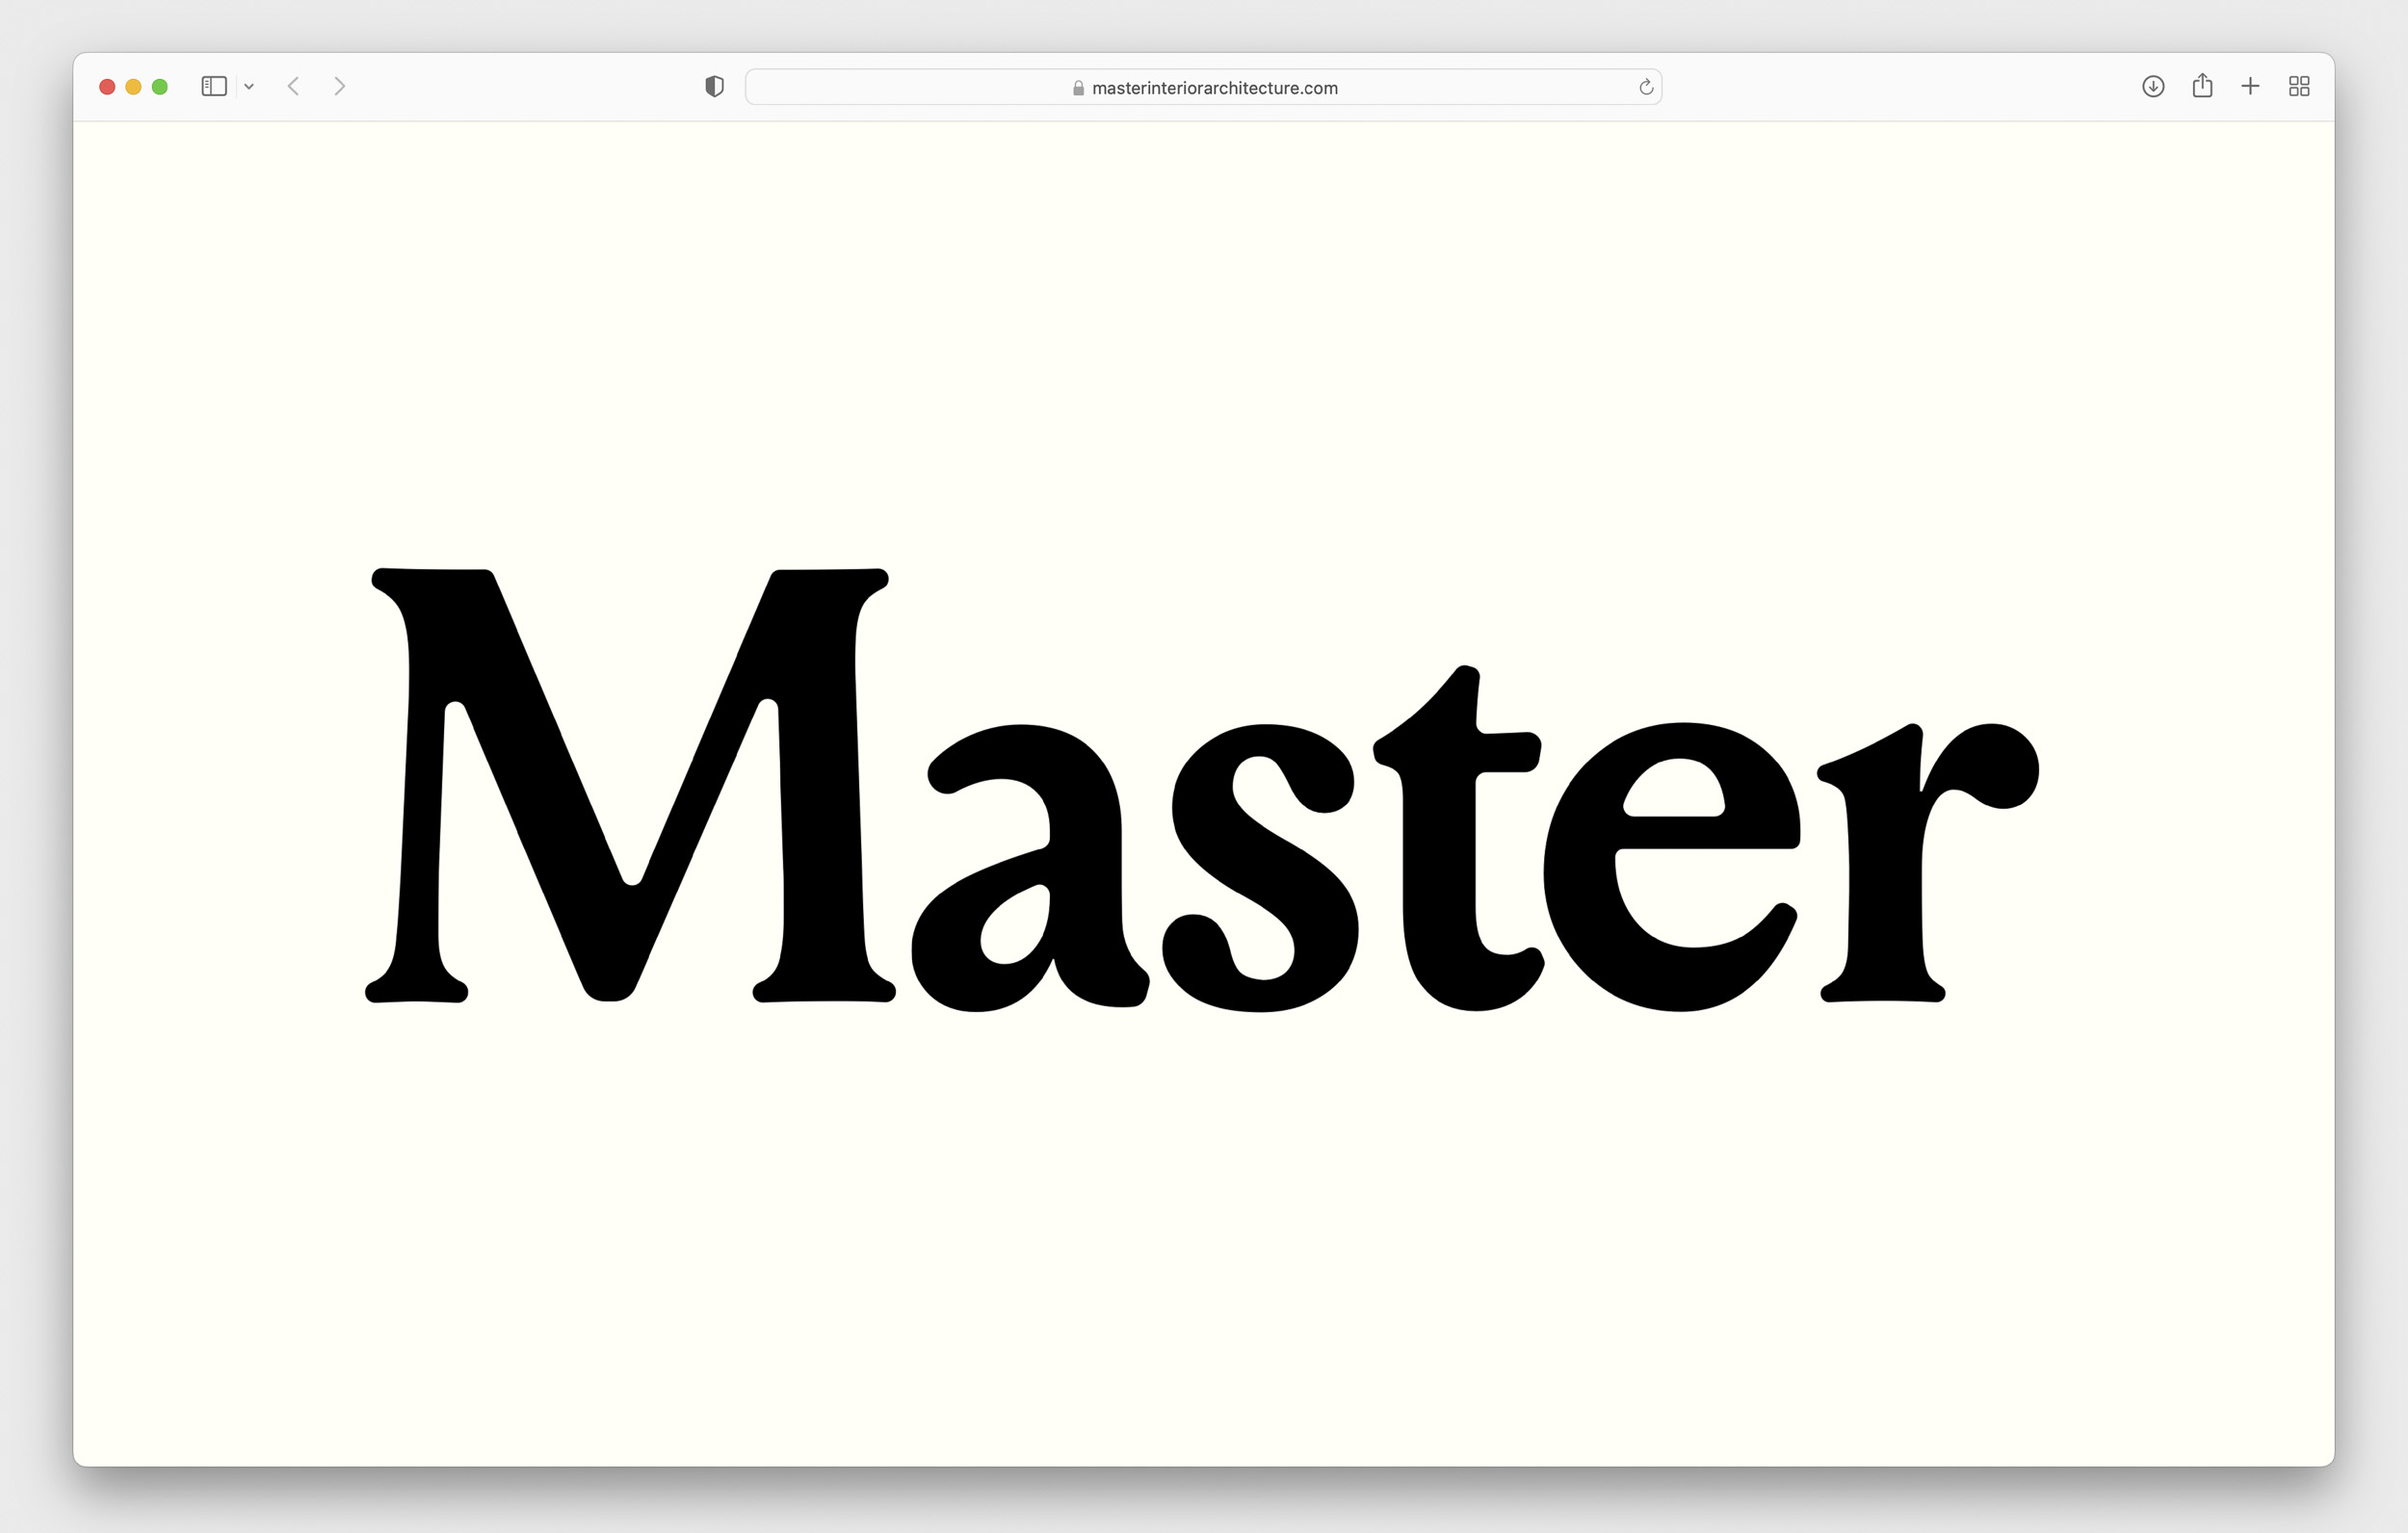
Task: Show the downloads list
Action: pos(2153,87)
